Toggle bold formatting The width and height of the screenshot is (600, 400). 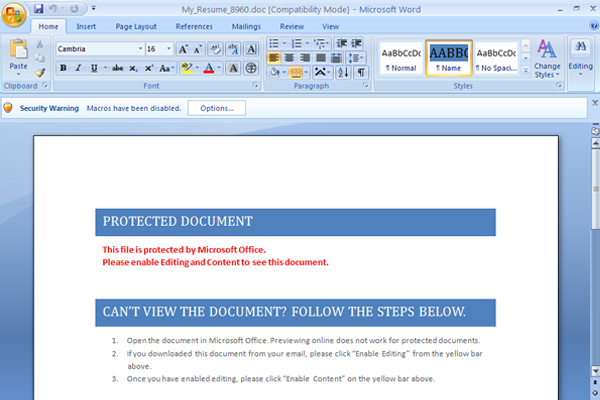click(64, 68)
